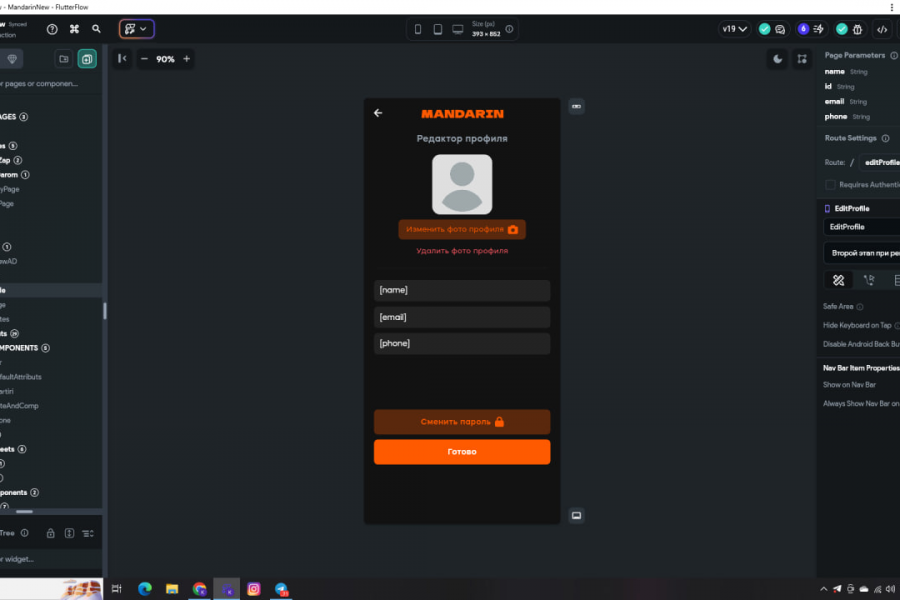Edit the editProfile route field

880,162
